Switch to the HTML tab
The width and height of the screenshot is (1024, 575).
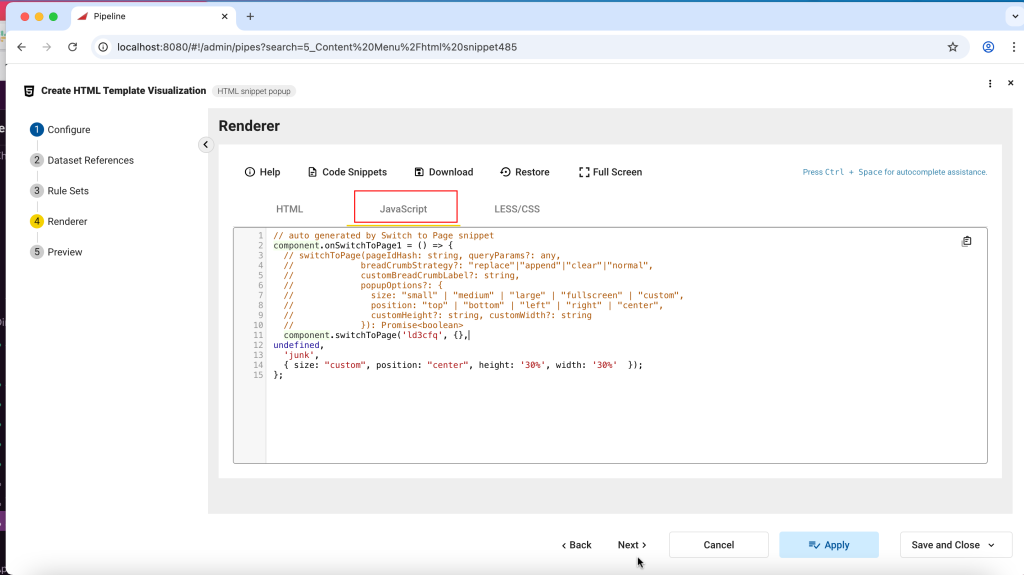tap(289, 209)
